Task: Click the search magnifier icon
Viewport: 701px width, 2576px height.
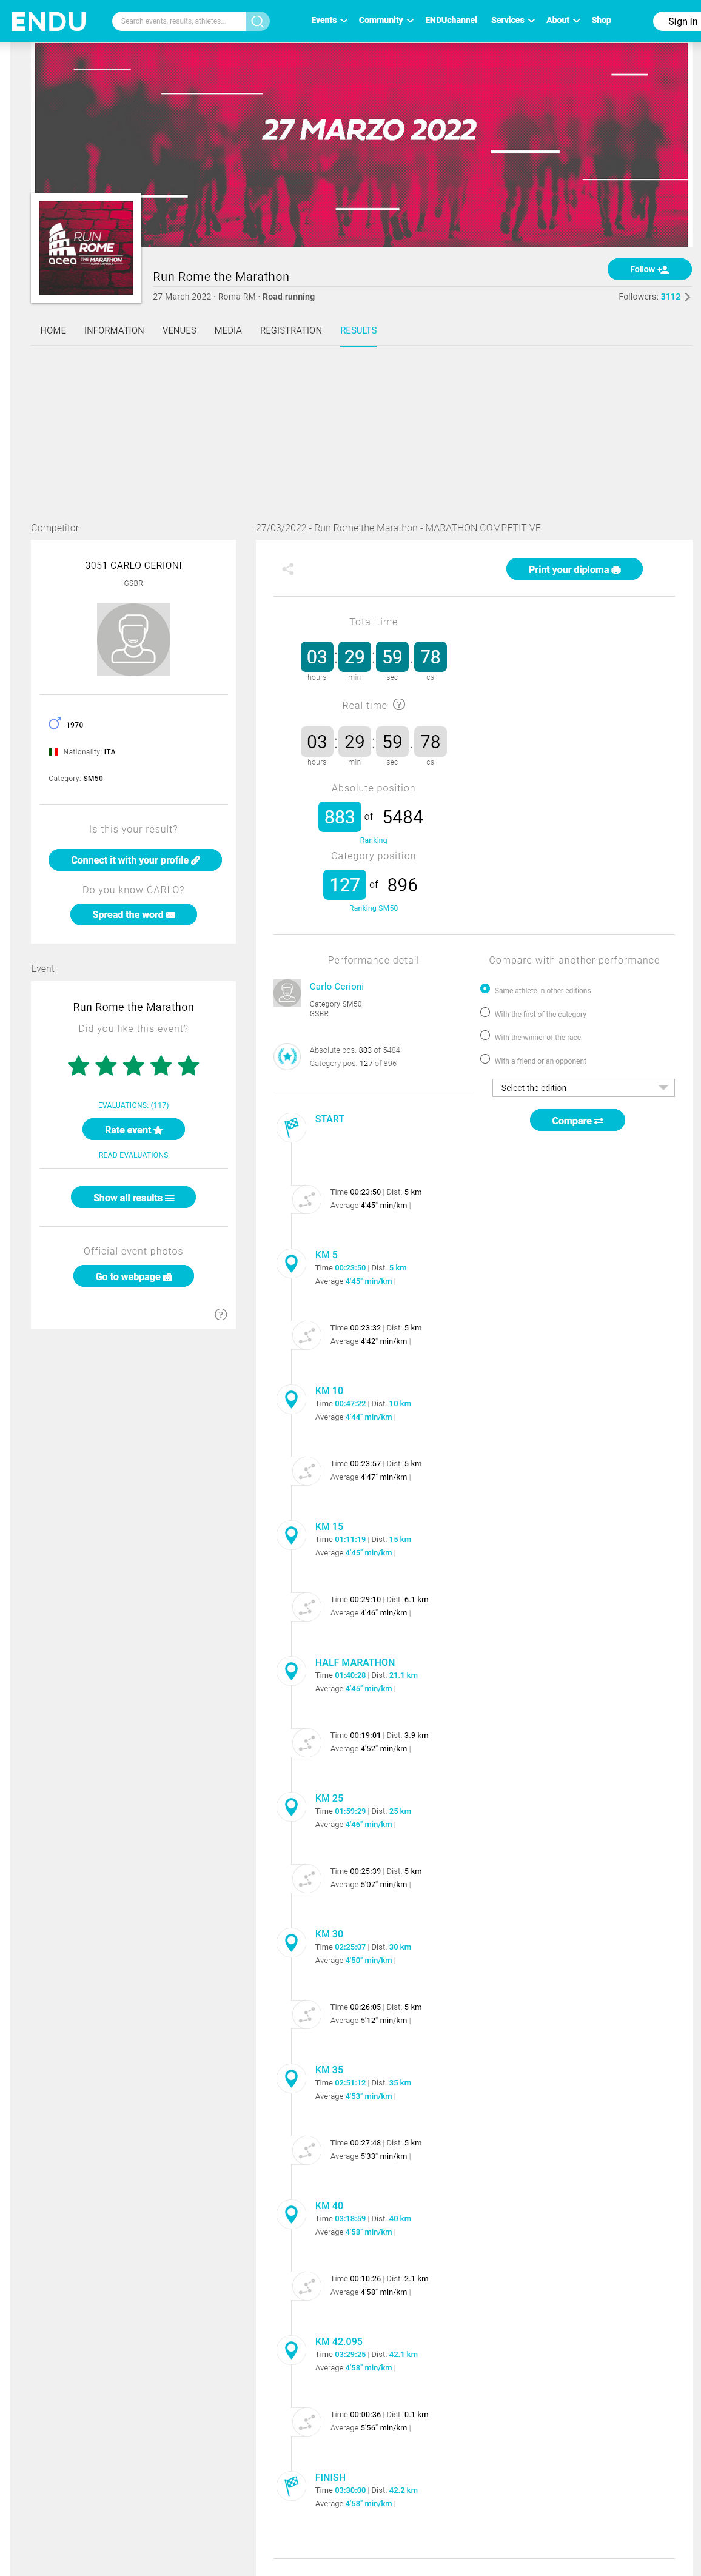Action: [x=257, y=21]
